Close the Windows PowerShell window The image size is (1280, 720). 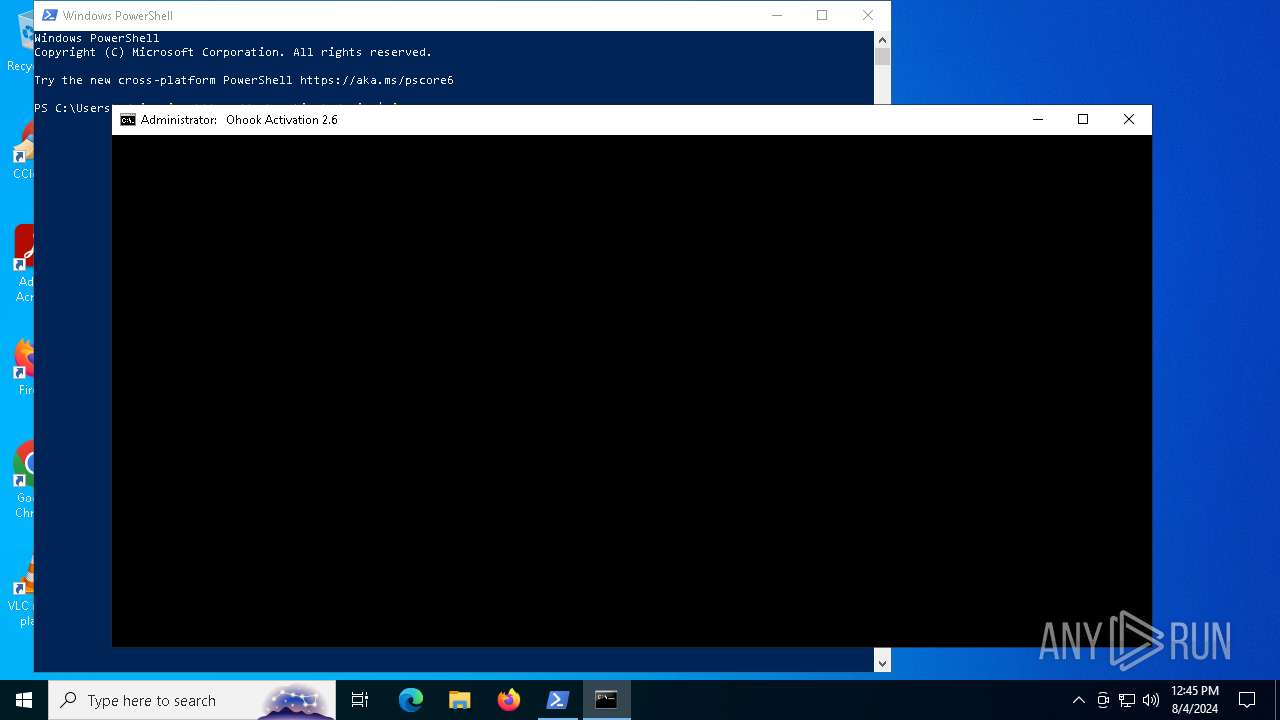(868, 15)
